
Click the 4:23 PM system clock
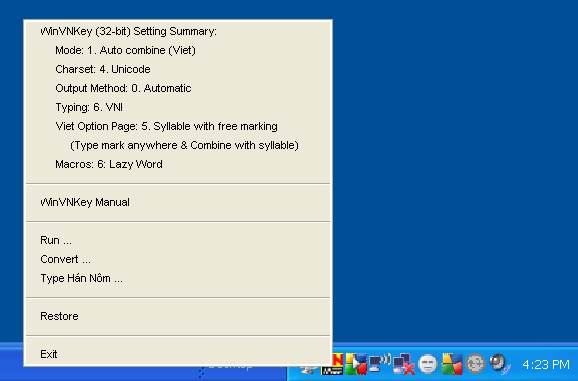coord(546,365)
